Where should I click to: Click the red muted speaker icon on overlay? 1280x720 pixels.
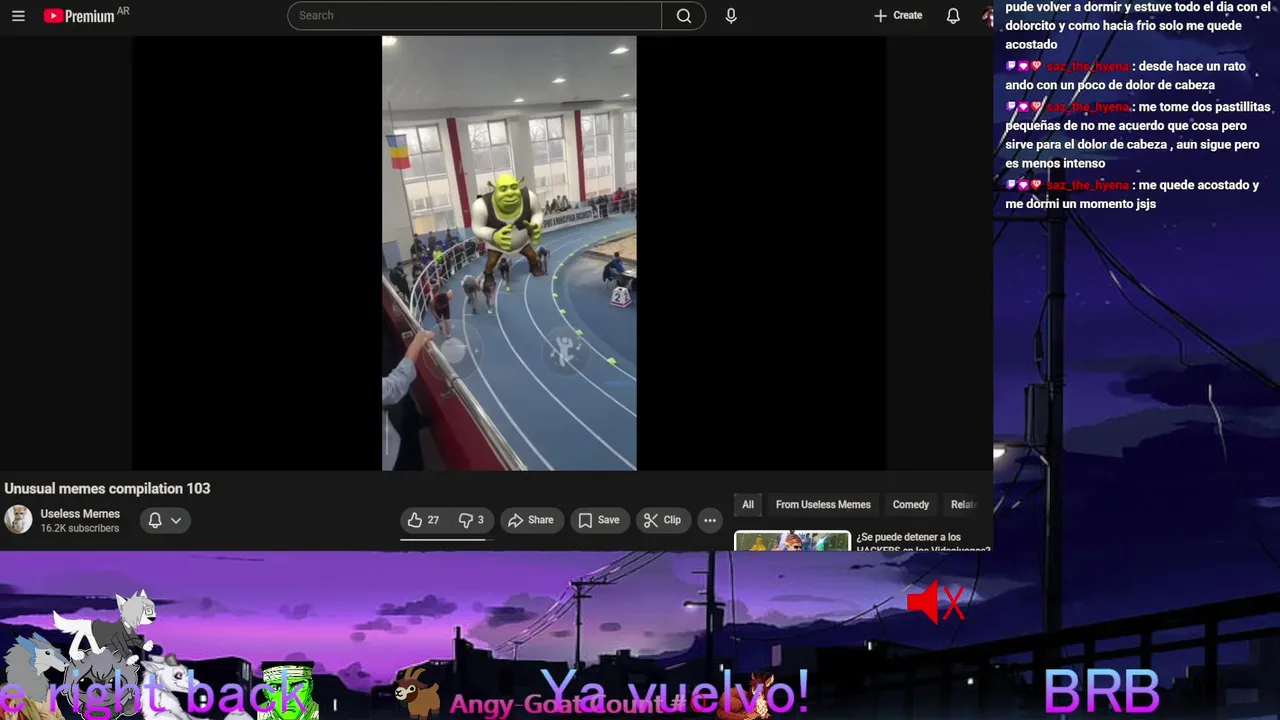click(935, 602)
